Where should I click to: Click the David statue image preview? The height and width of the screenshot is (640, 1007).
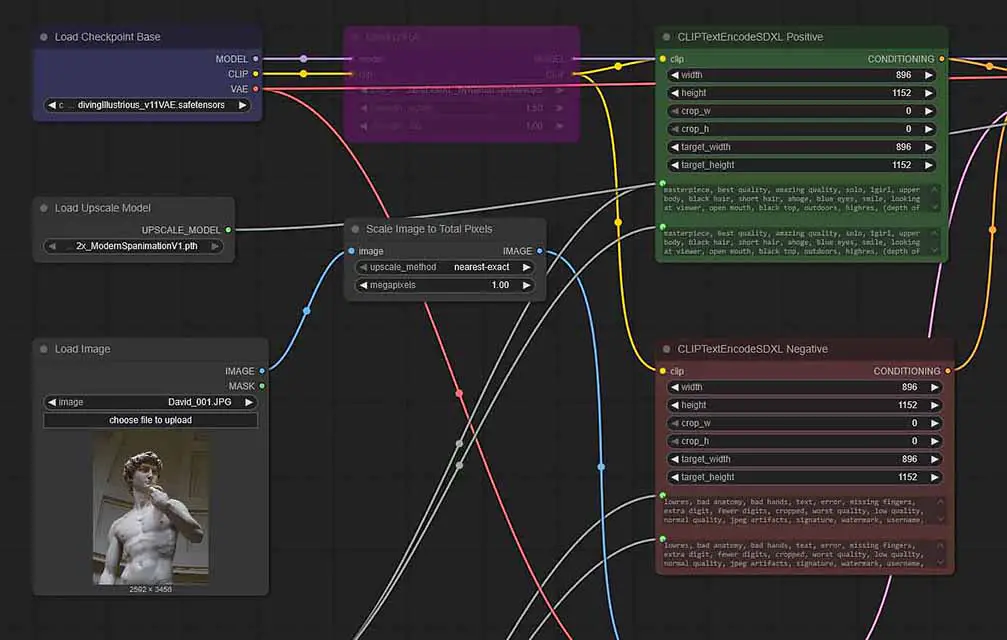(x=151, y=507)
